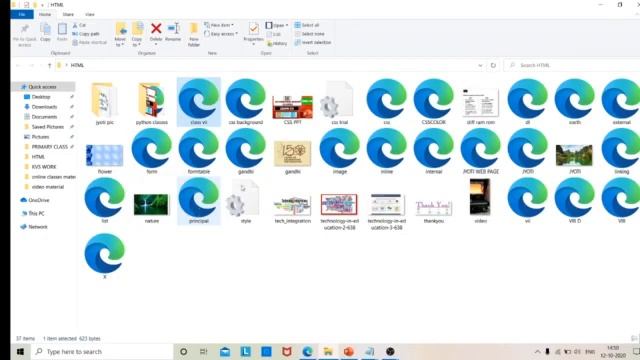
Task: Select the 'list' Edge file
Action: pyautogui.click(x=104, y=201)
